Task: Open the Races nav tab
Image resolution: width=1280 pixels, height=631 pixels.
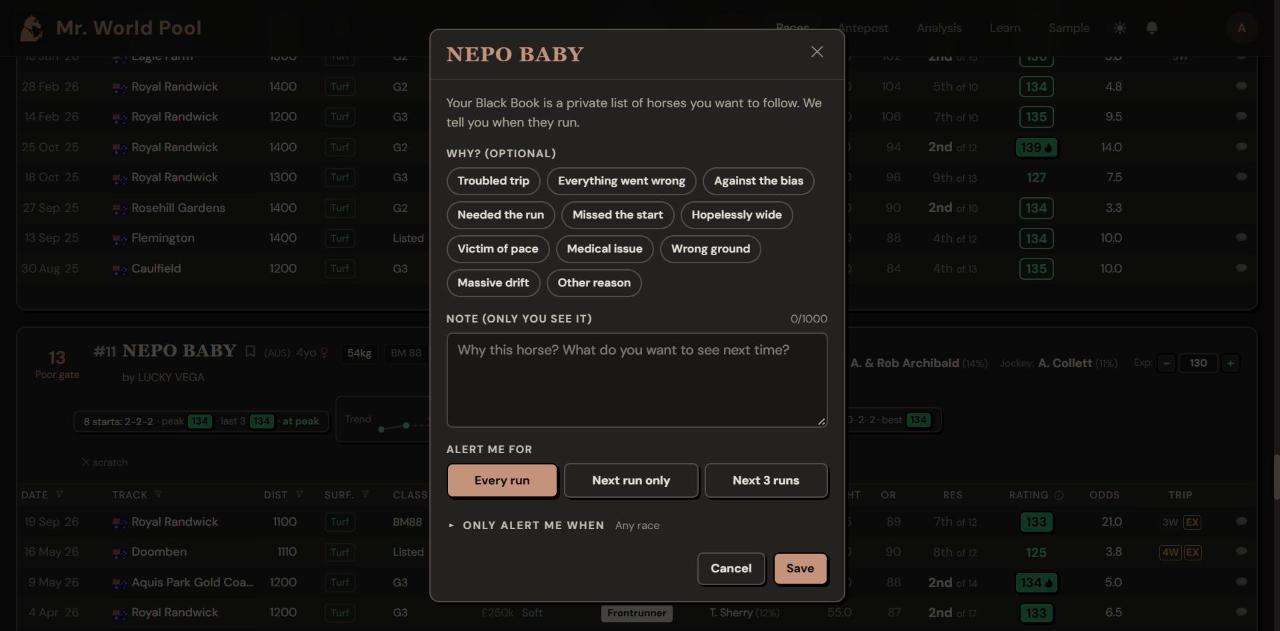Action: click(792, 28)
